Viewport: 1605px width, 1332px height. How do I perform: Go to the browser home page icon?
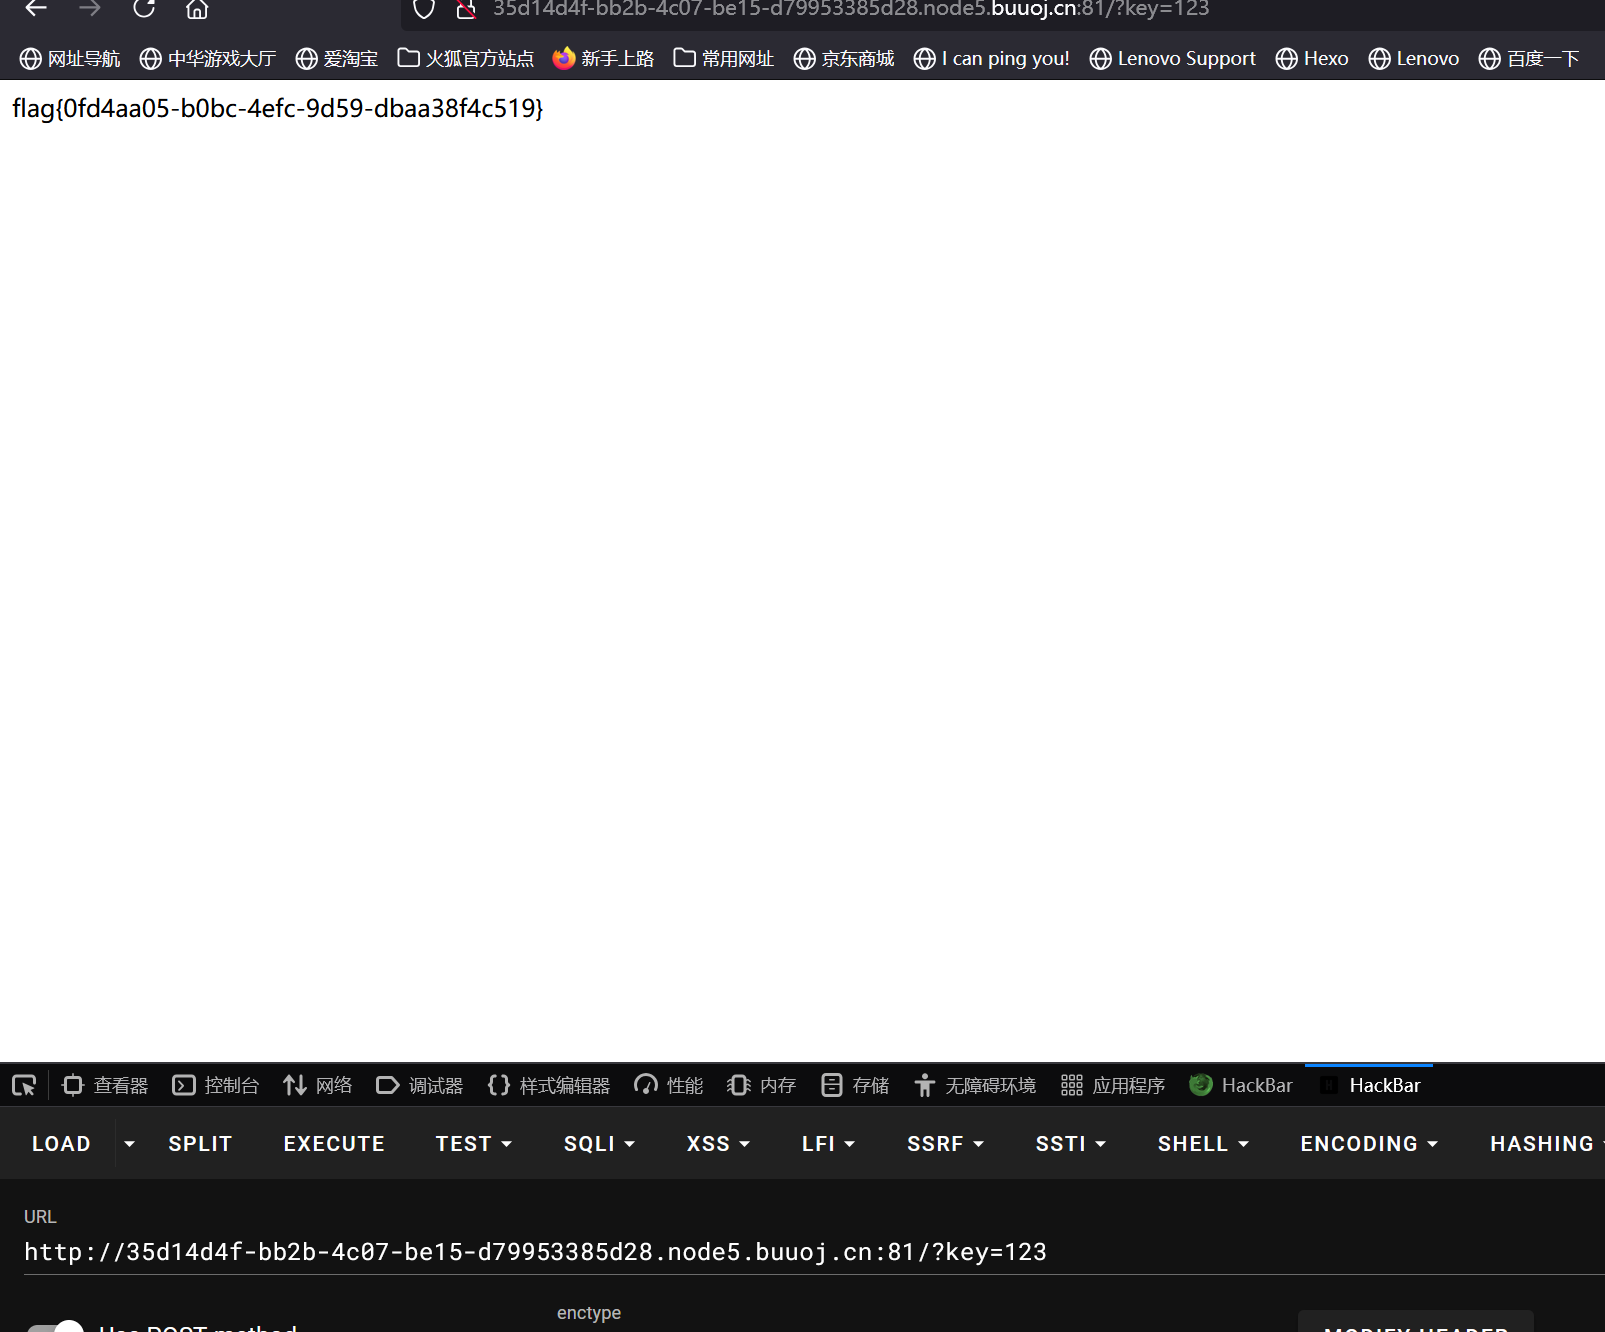pos(197,9)
